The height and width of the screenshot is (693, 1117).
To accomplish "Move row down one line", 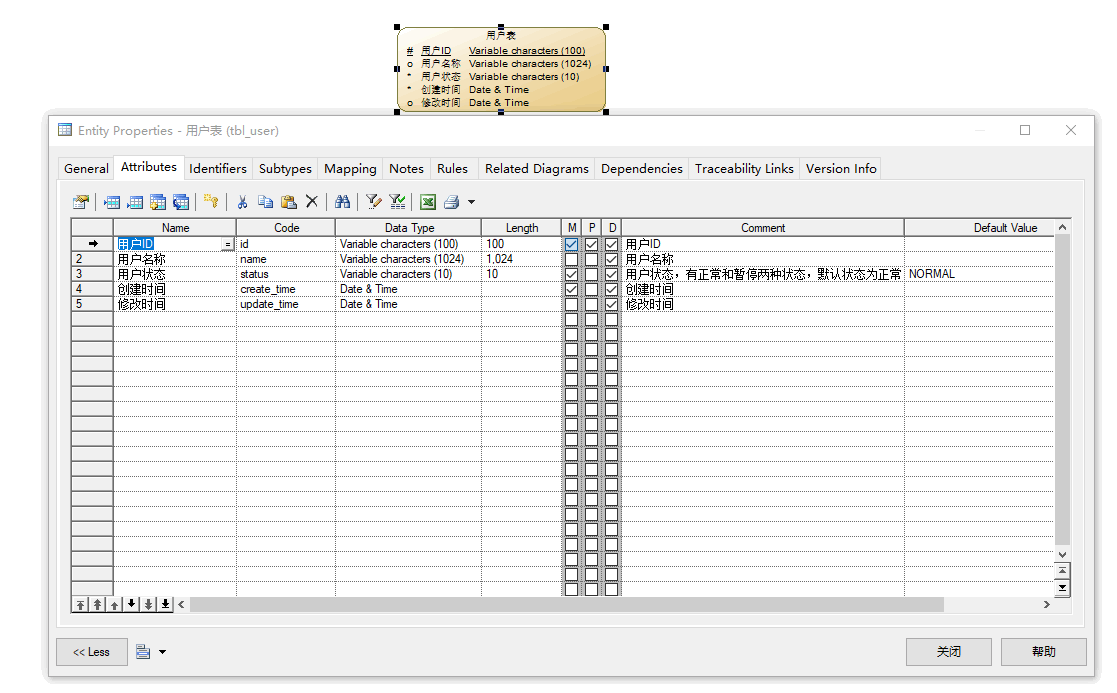I will tap(131, 605).
